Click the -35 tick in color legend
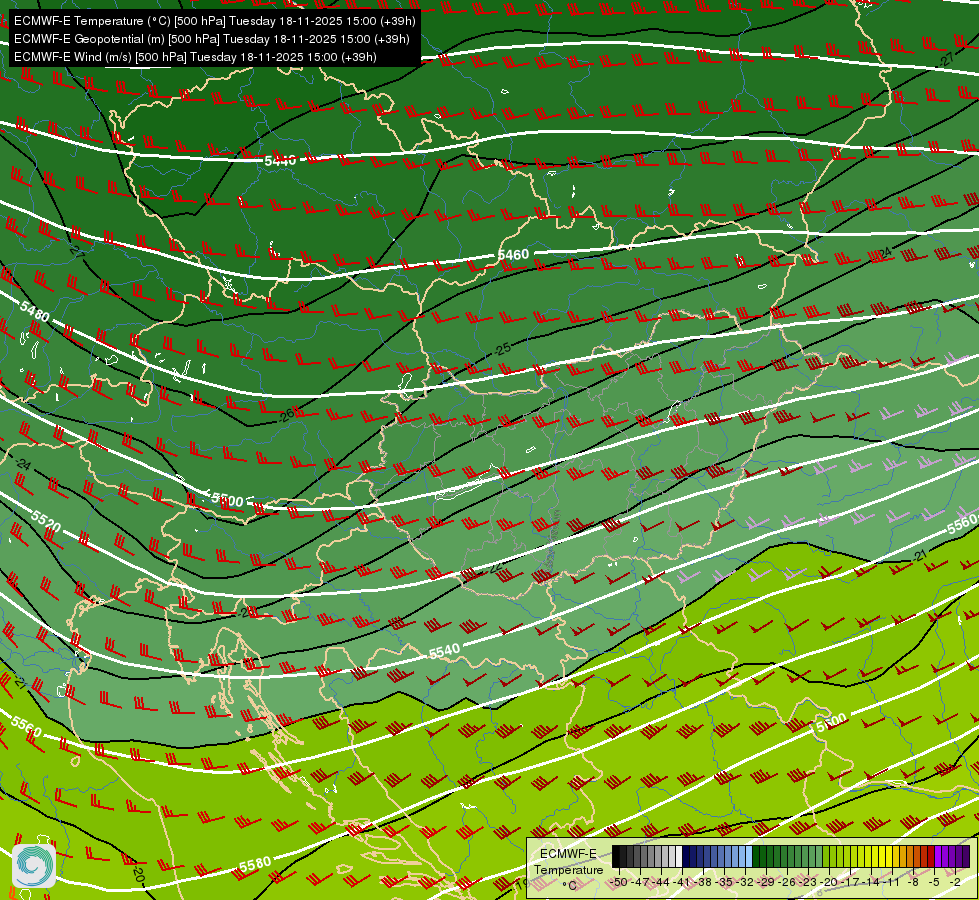This screenshot has width=979, height=900. click(724, 882)
